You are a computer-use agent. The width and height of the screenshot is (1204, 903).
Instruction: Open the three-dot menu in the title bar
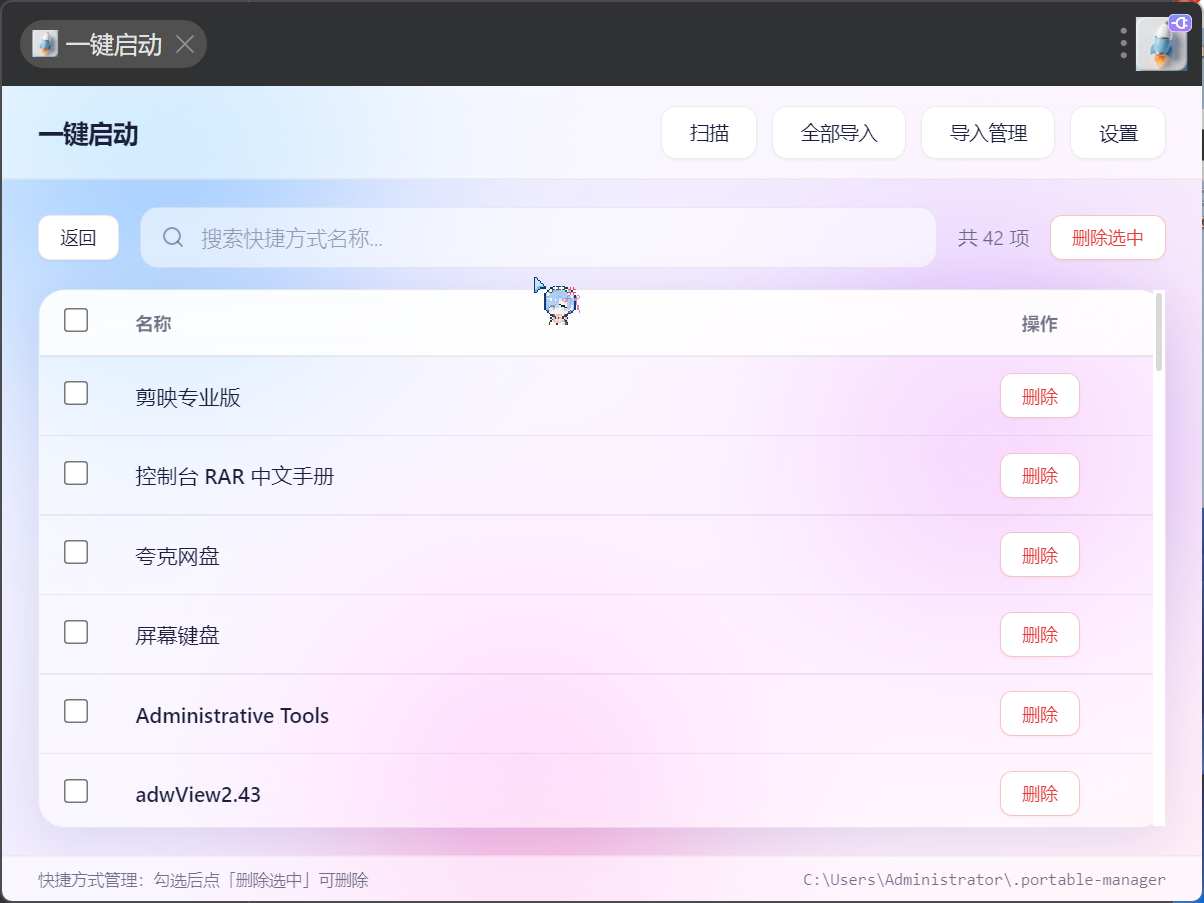tap(1124, 44)
